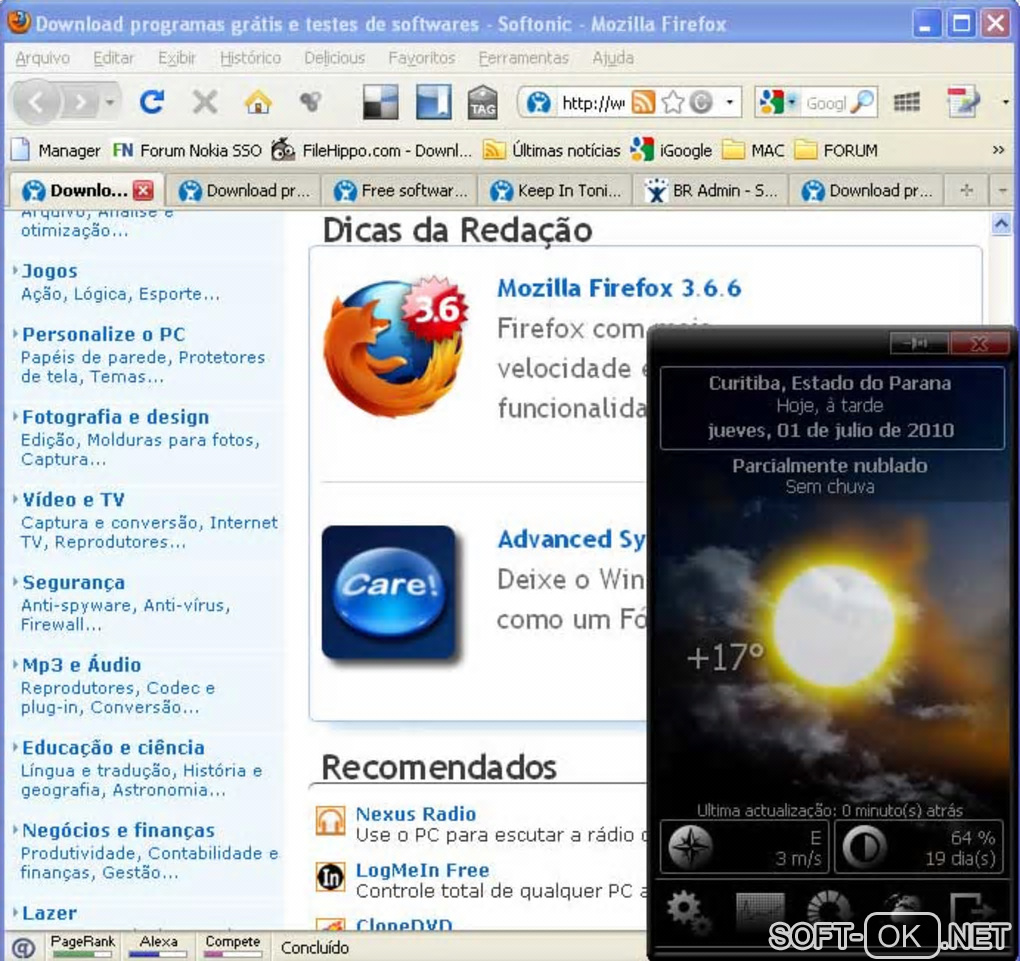Open the iGoogle bookmark

[x=671, y=150]
